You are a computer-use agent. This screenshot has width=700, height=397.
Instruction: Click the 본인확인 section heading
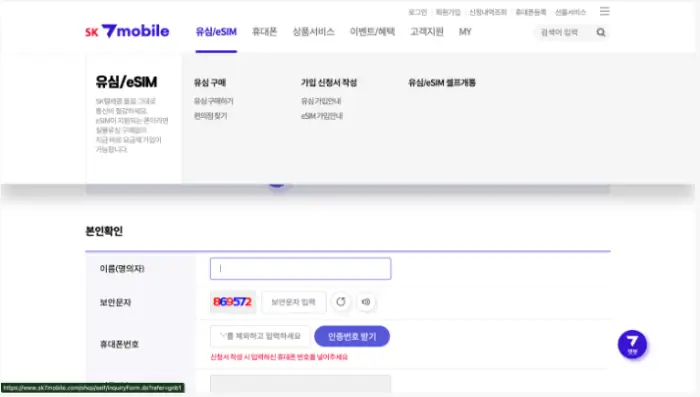[104, 231]
